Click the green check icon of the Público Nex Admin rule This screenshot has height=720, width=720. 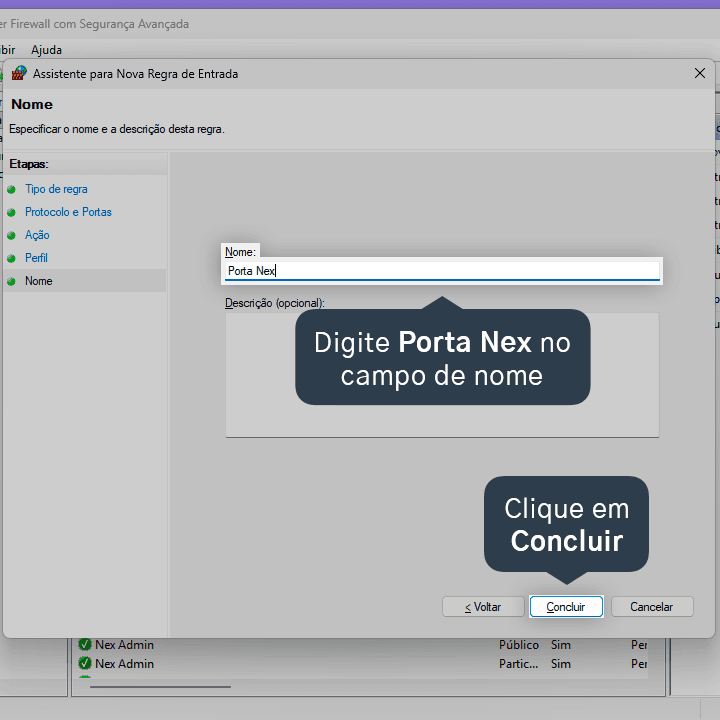point(84,645)
